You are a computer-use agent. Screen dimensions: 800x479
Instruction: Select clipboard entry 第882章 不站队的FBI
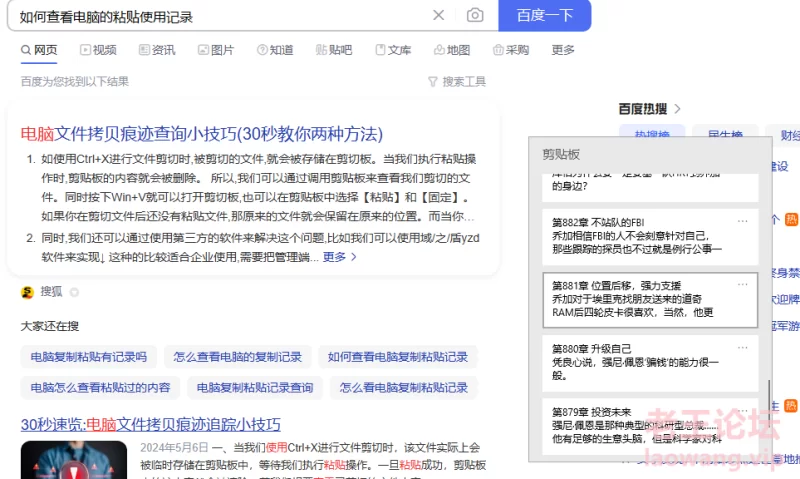coord(649,236)
